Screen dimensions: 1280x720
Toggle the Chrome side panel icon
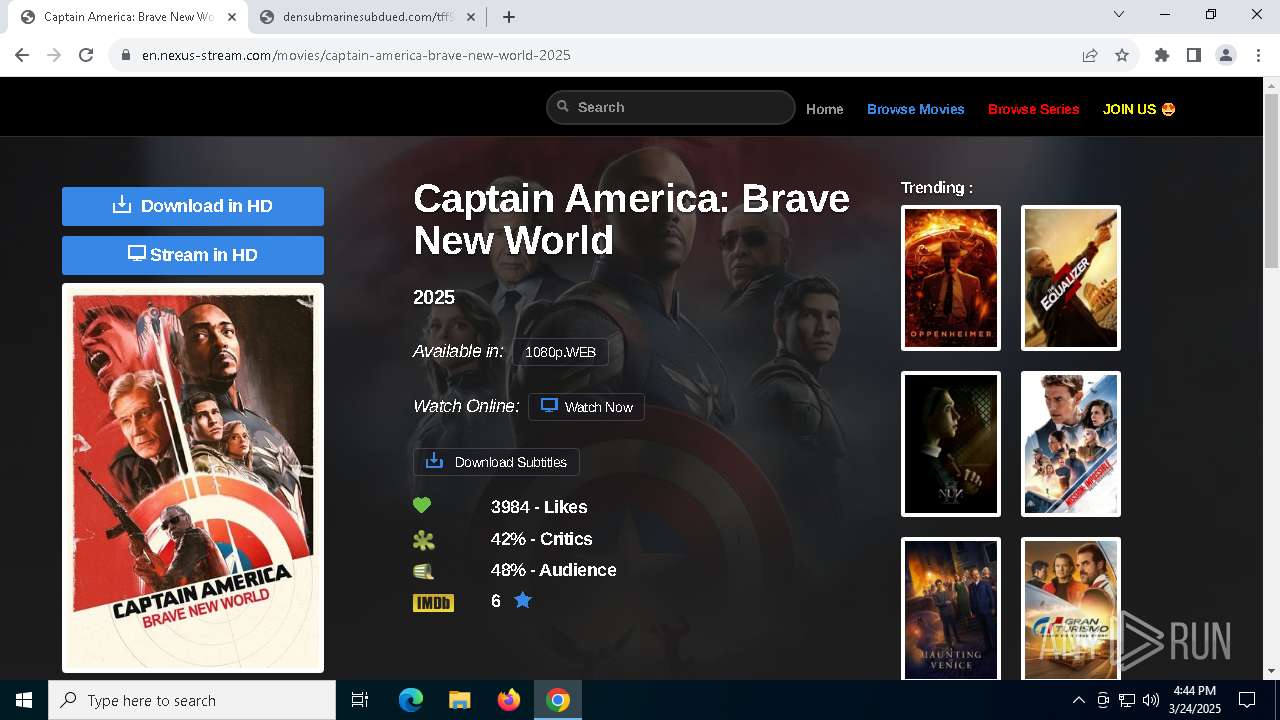[x=1194, y=55]
